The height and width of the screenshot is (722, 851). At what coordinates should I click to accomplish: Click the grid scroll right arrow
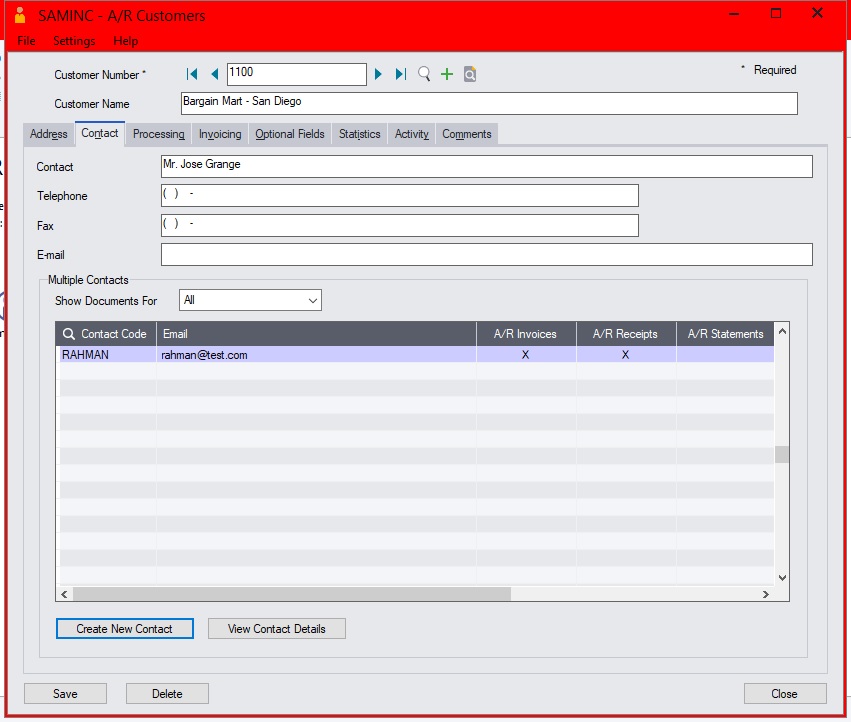(766, 594)
